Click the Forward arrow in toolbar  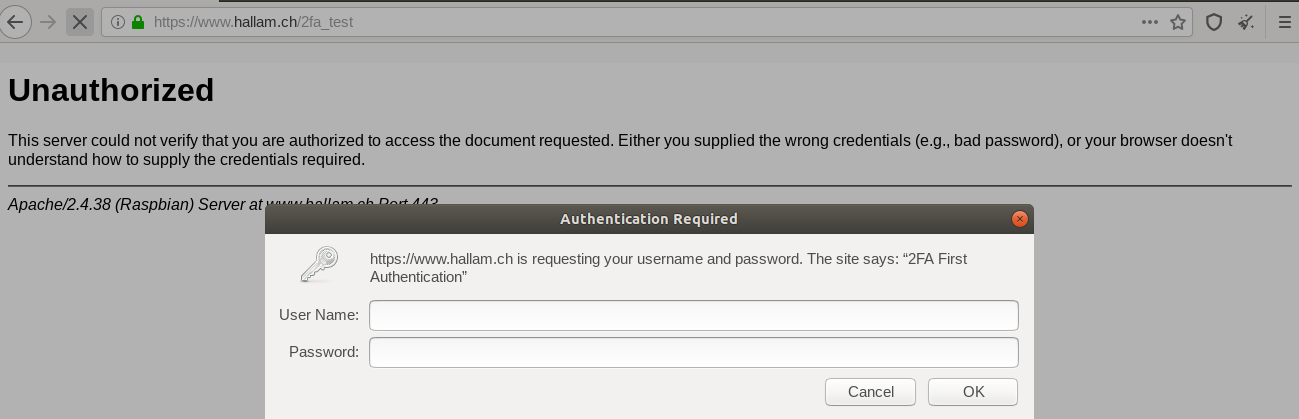pos(47,22)
